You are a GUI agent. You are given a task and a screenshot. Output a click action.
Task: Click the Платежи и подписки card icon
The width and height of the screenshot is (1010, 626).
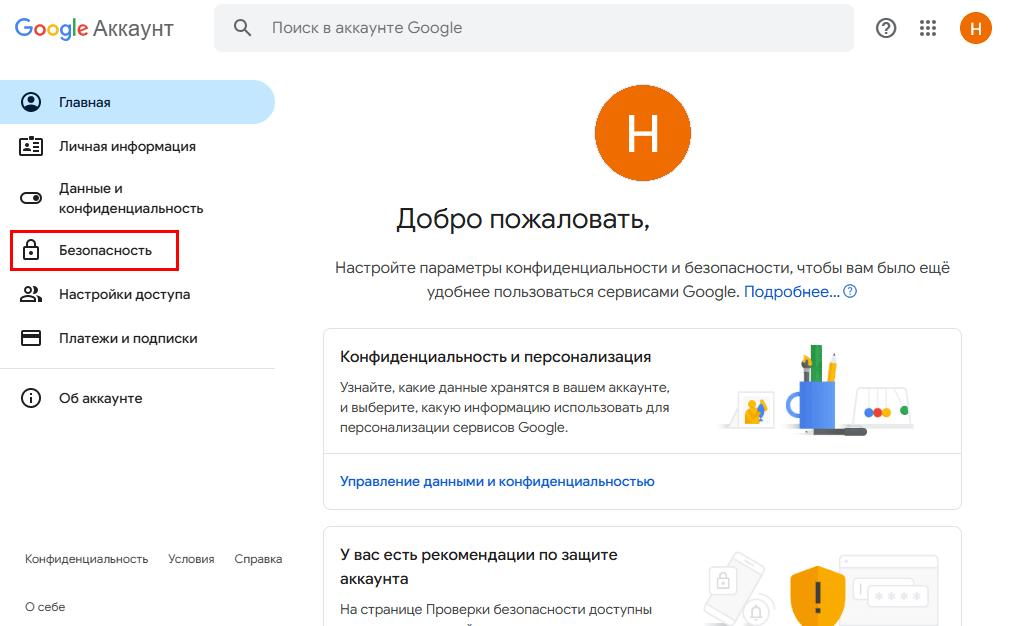31,338
